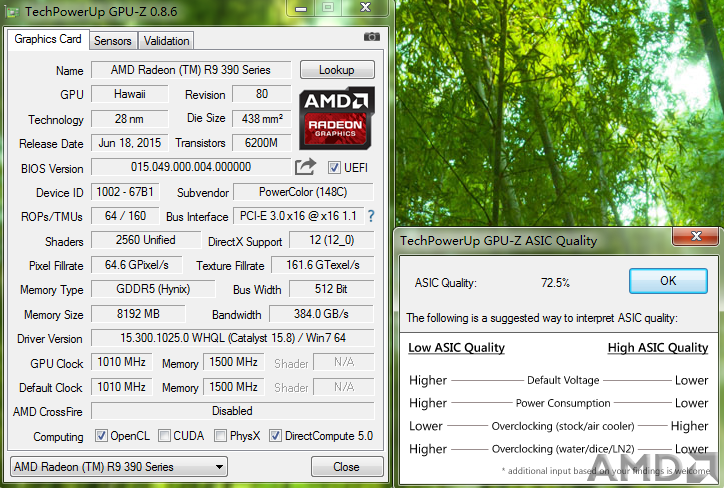Click the Subvendor field PowerColor (148C)
This screenshot has width=724, height=488.
(x=303, y=192)
